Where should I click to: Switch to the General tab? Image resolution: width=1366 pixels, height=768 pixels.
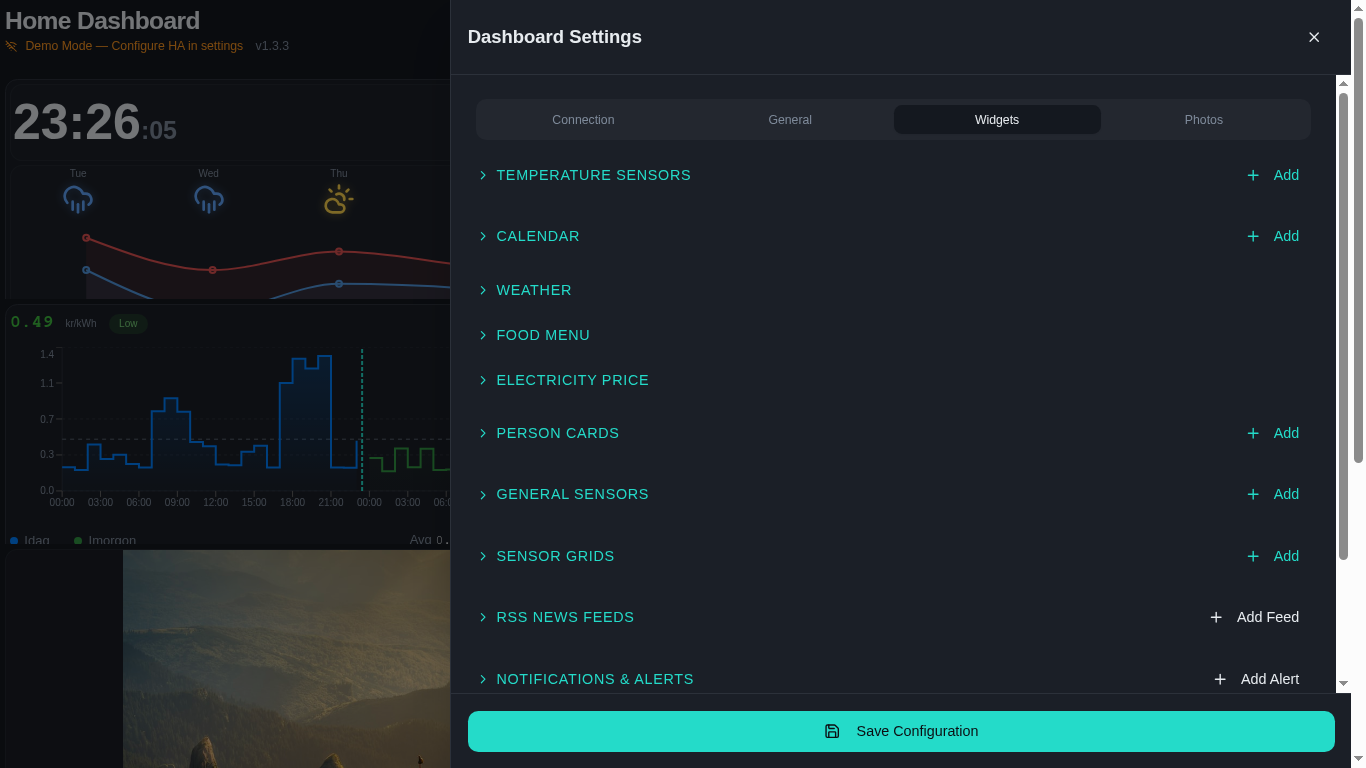[x=790, y=120]
